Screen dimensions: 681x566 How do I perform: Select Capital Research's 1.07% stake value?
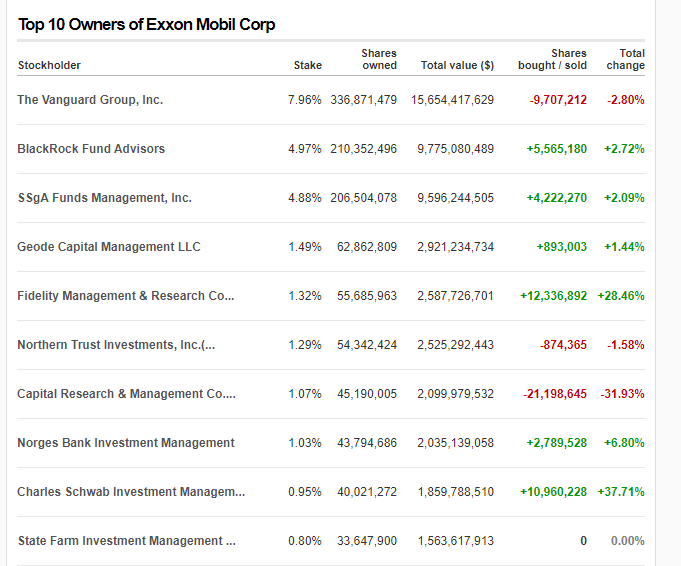[x=305, y=394]
